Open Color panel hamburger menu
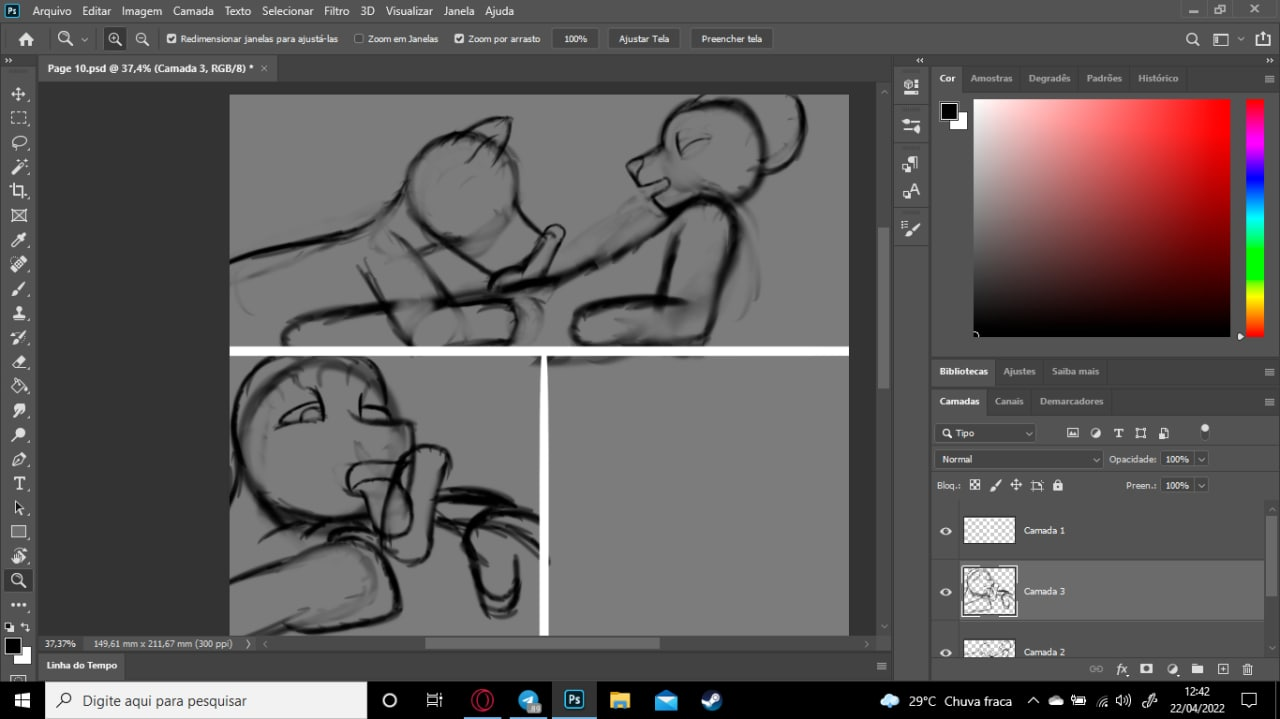The image size is (1280, 719). (1269, 78)
